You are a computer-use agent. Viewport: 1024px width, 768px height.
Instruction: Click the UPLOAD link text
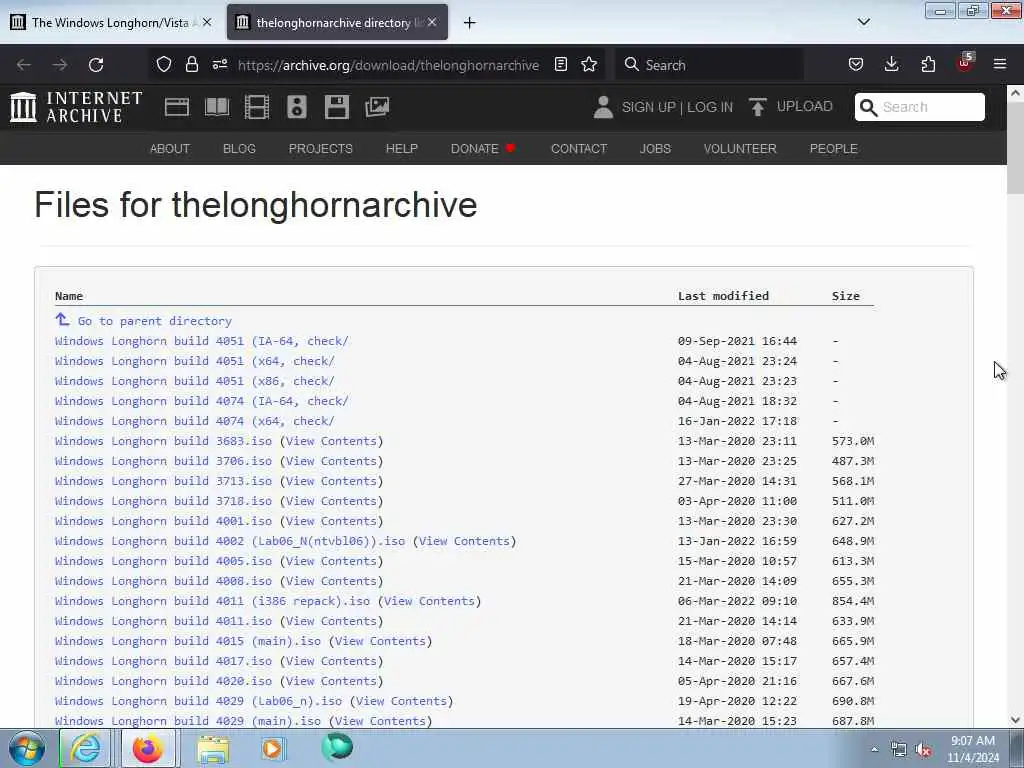click(x=805, y=106)
